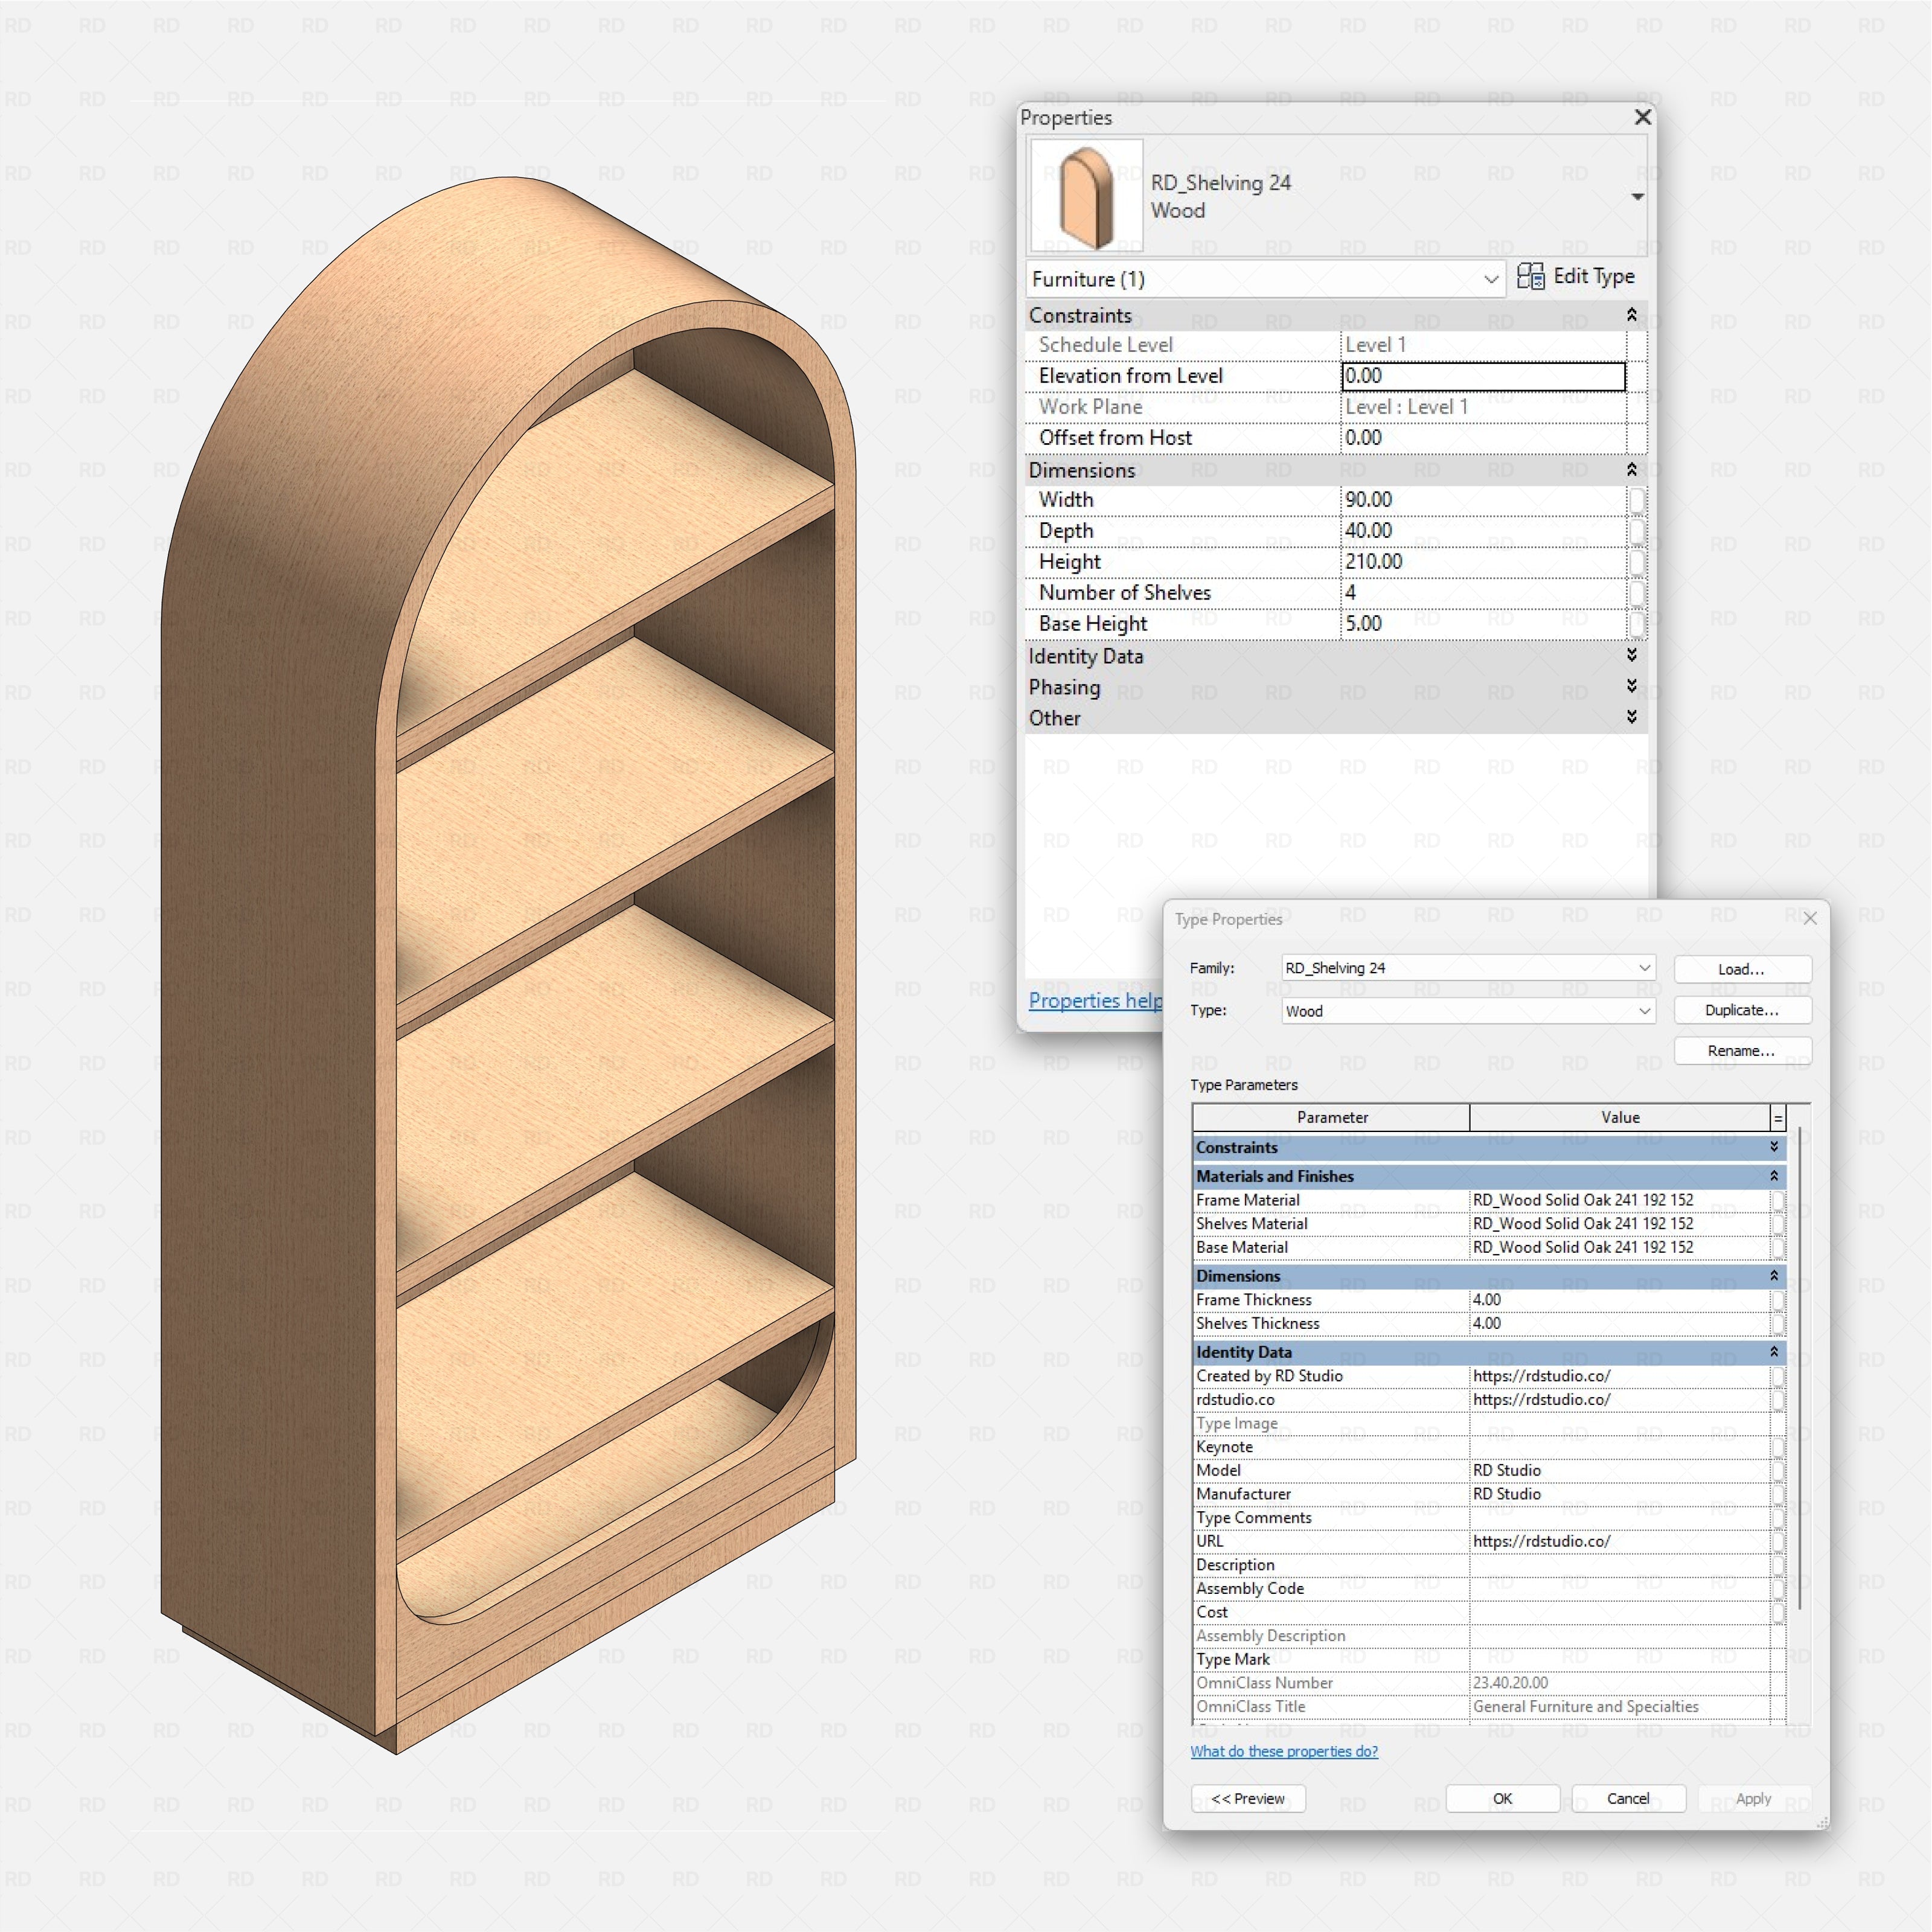1932x1932 pixels.
Task: Click the Width value 90.00
Action: [1483, 500]
